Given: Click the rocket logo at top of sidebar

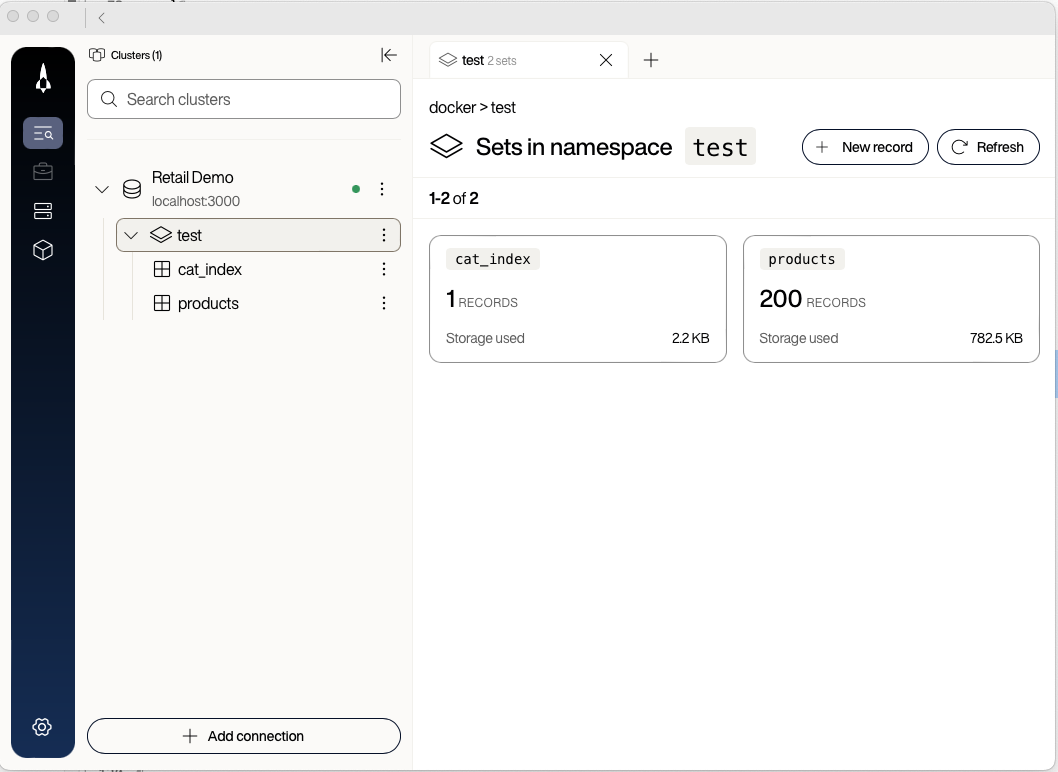Looking at the screenshot, I should pos(42,77).
